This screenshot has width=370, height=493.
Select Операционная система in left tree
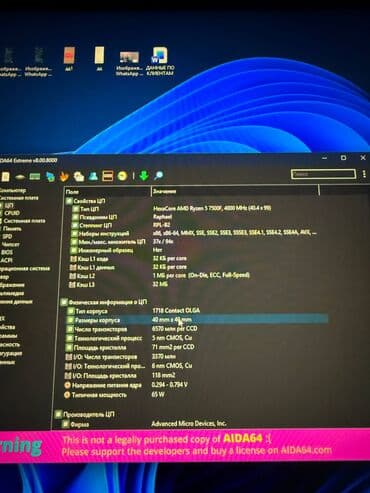pos(25,268)
